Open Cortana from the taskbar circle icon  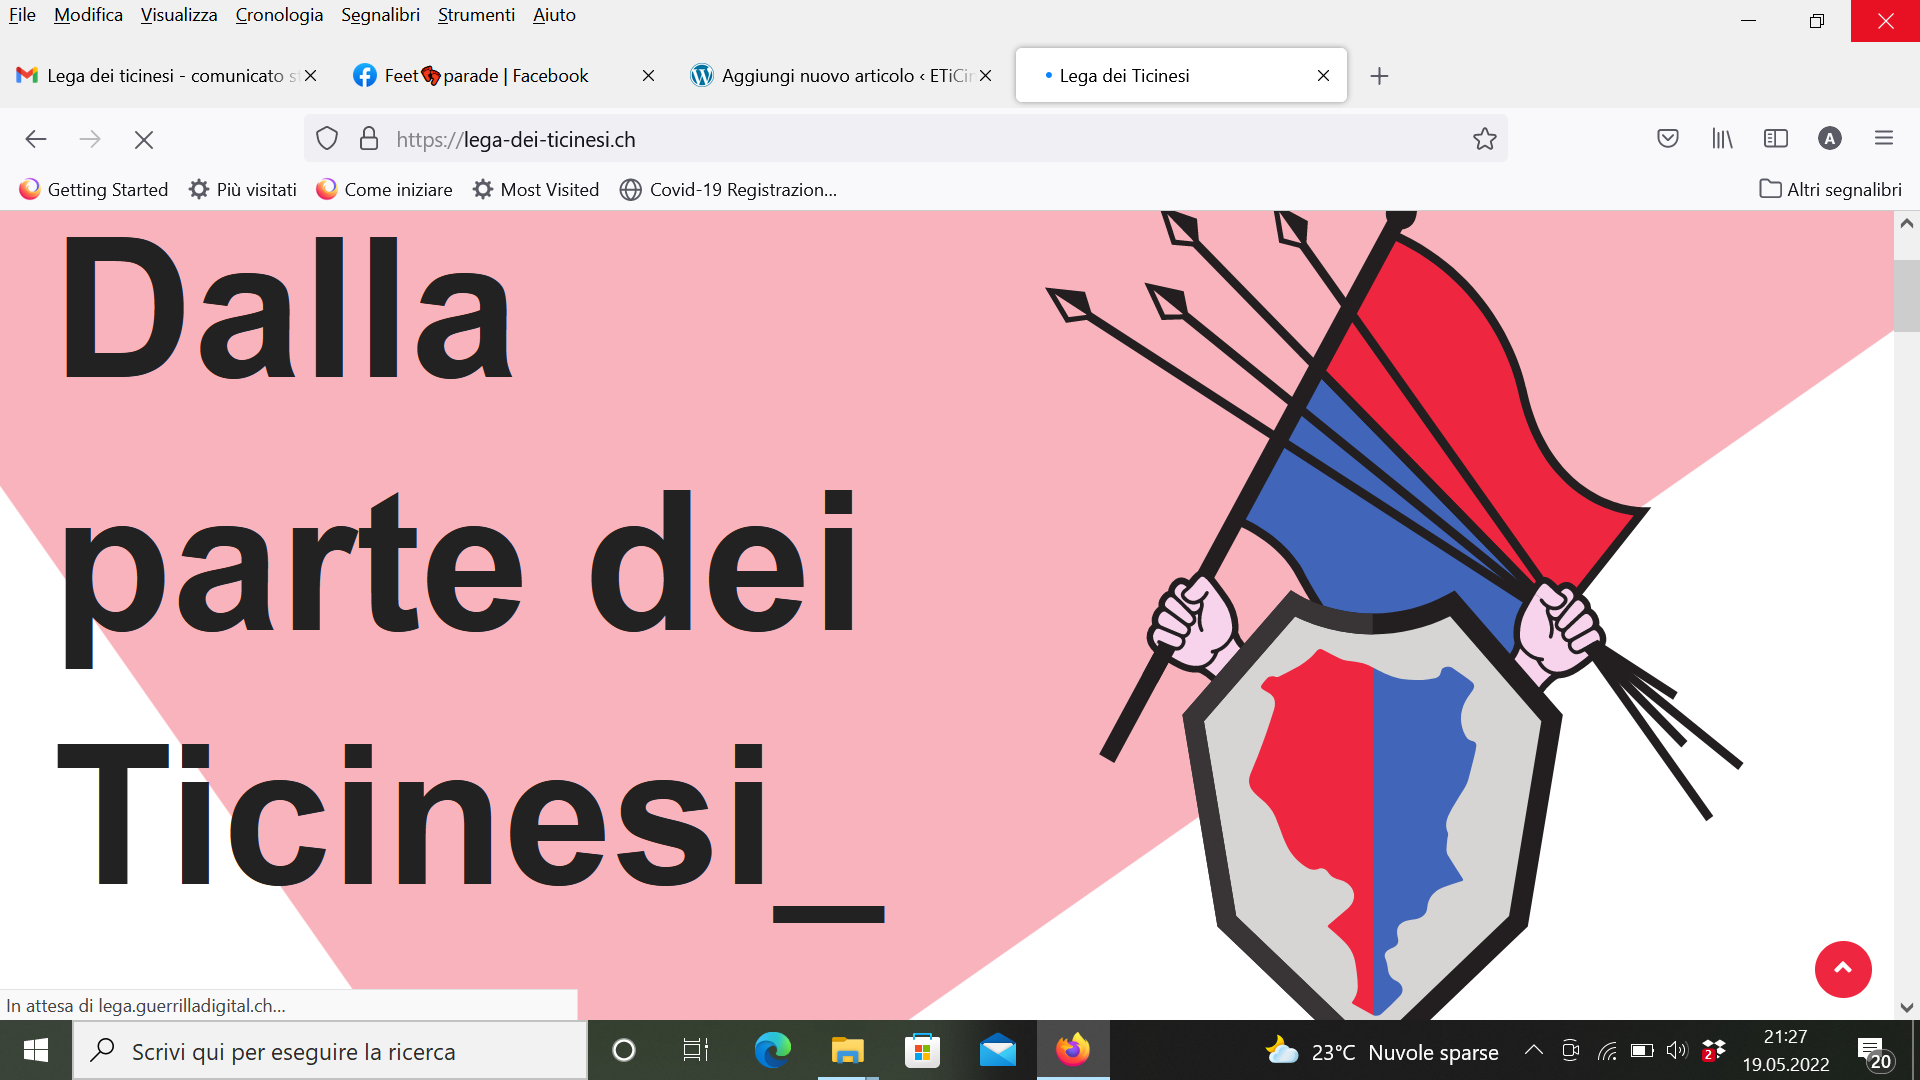tap(623, 1050)
